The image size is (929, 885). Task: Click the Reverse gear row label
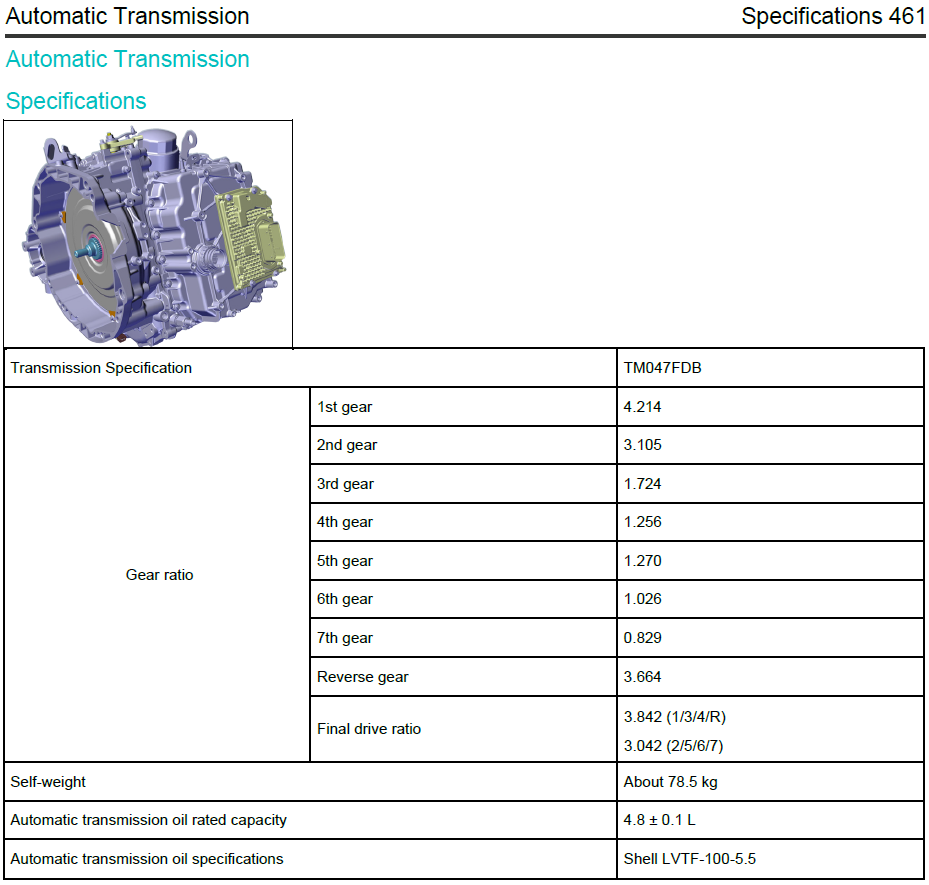tap(363, 677)
